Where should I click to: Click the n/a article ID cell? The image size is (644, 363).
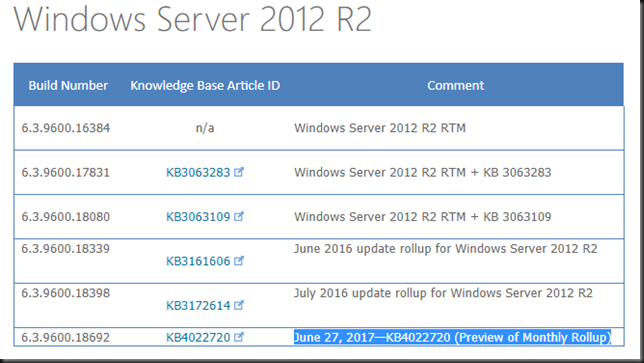pos(205,128)
